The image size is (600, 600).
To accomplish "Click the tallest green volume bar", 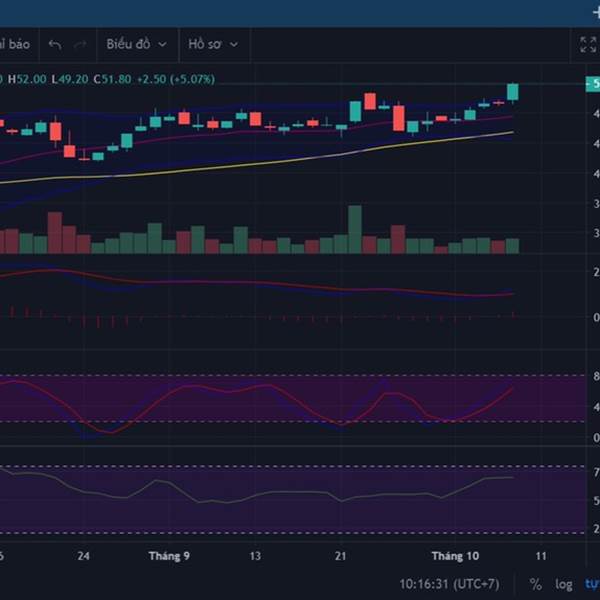I will click(355, 230).
